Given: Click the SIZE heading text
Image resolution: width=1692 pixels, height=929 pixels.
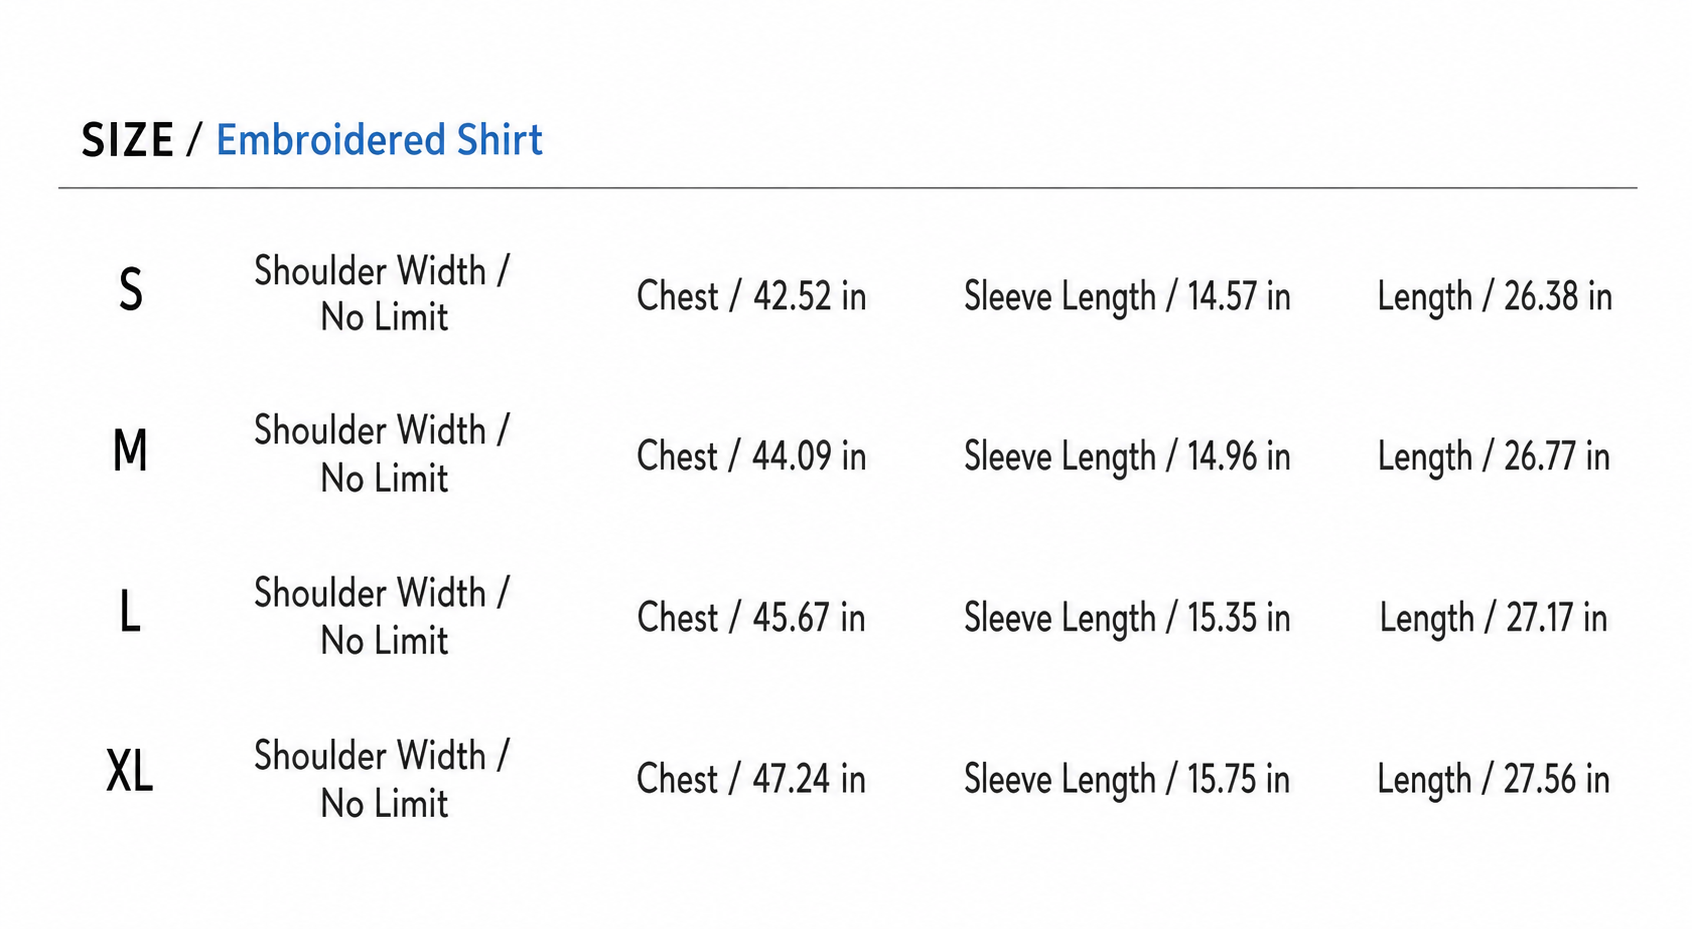Looking at the screenshot, I should click(x=128, y=140).
